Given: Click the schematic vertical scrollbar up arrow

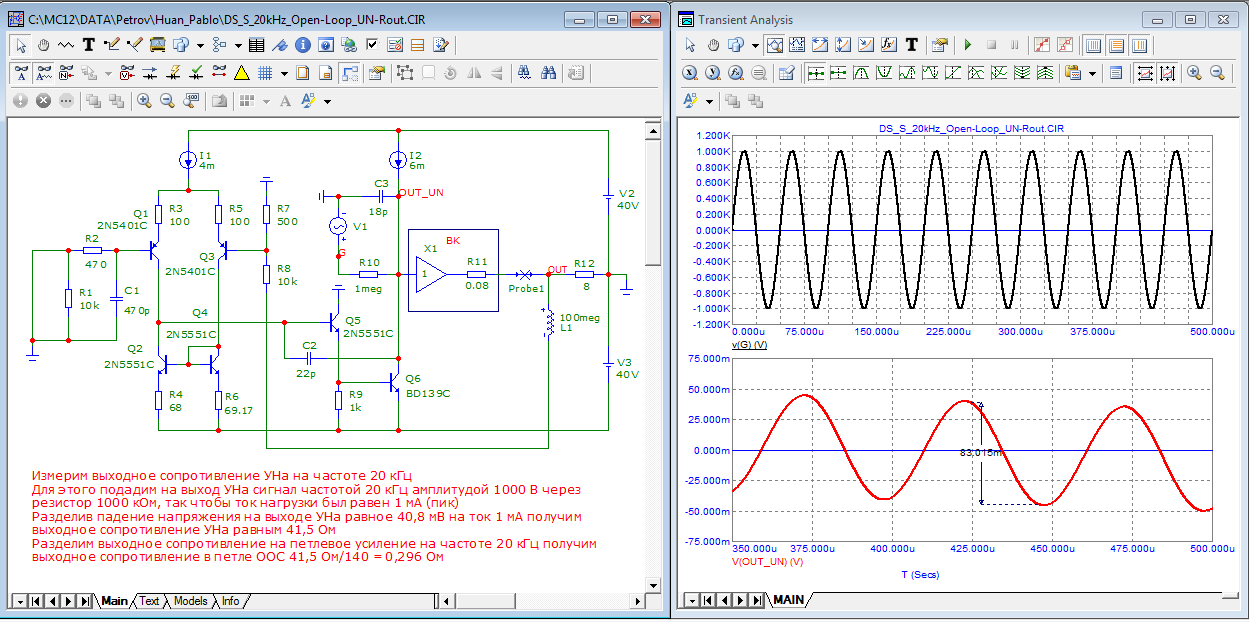Looking at the screenshot, I should click(652, 130).
